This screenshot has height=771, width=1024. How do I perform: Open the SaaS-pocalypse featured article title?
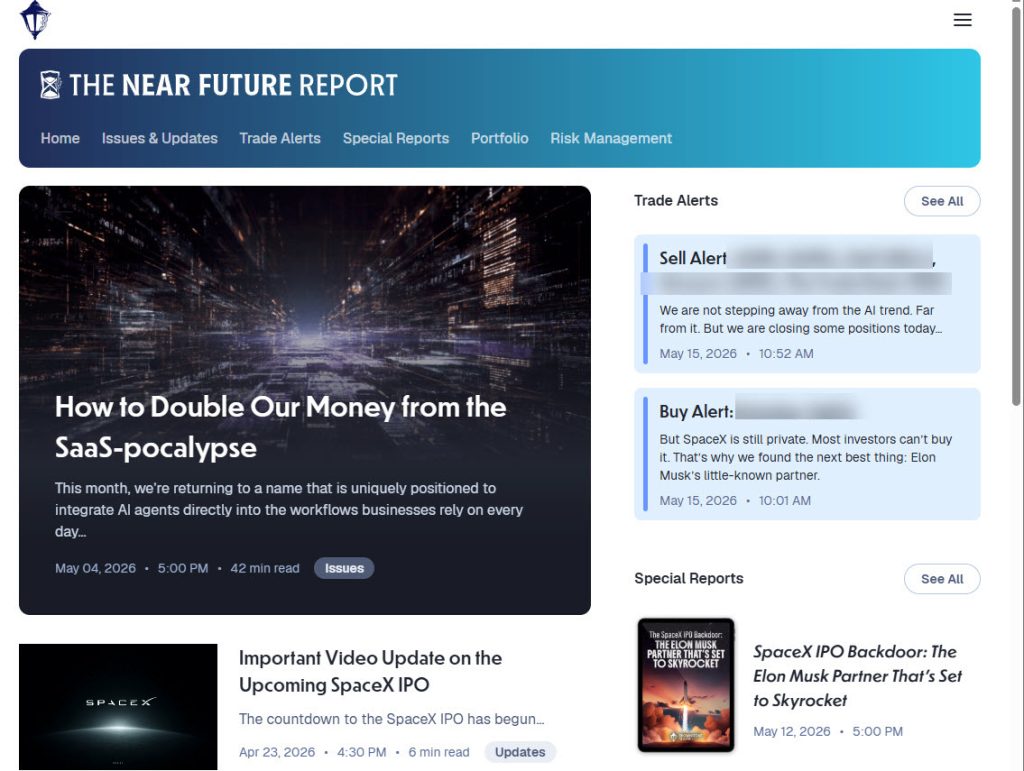coord(280,427)
